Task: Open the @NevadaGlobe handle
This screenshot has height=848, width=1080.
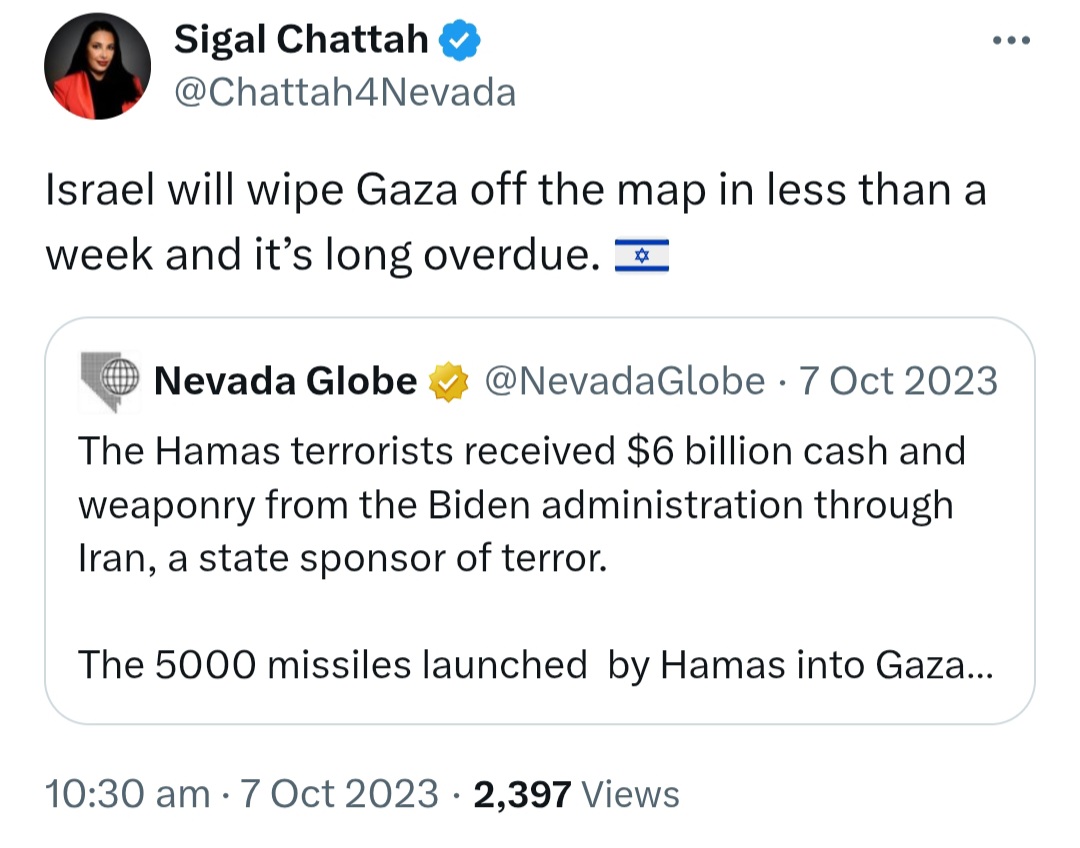Action: 625,381
